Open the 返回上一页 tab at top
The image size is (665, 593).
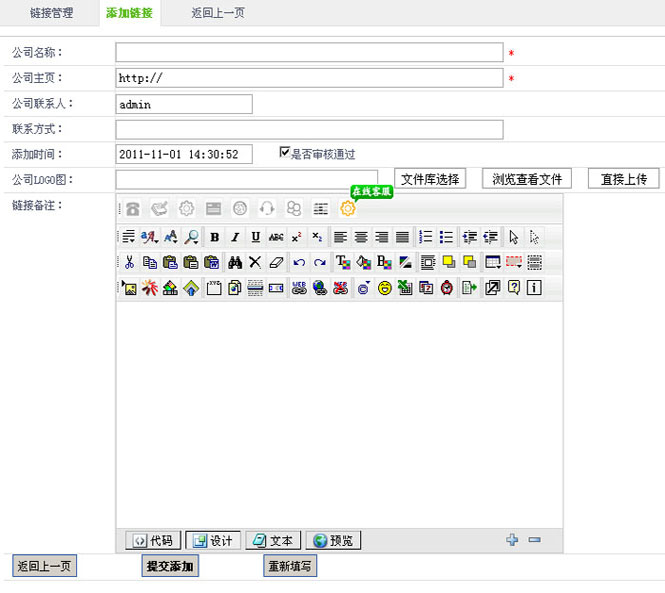pyautogui.click(x=217, y=13)
